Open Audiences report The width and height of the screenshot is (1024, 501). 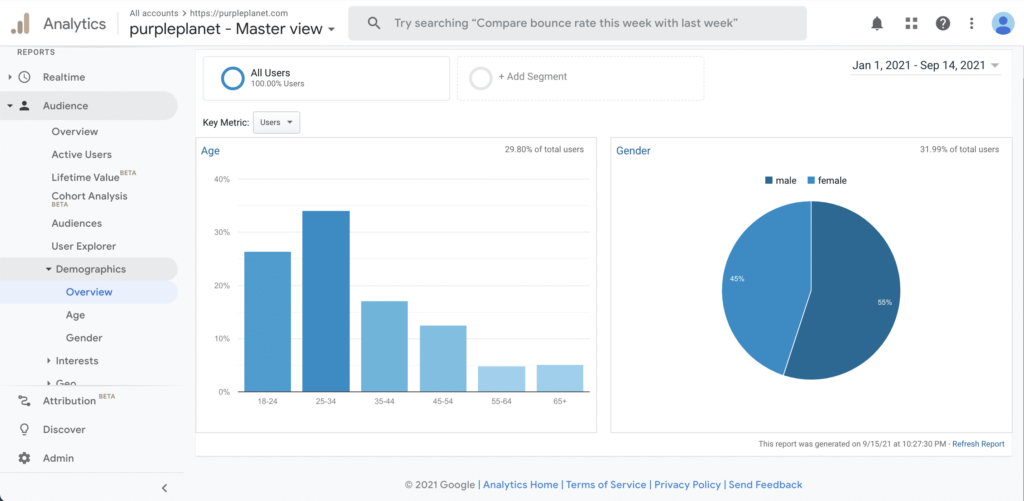pos(76,223)
